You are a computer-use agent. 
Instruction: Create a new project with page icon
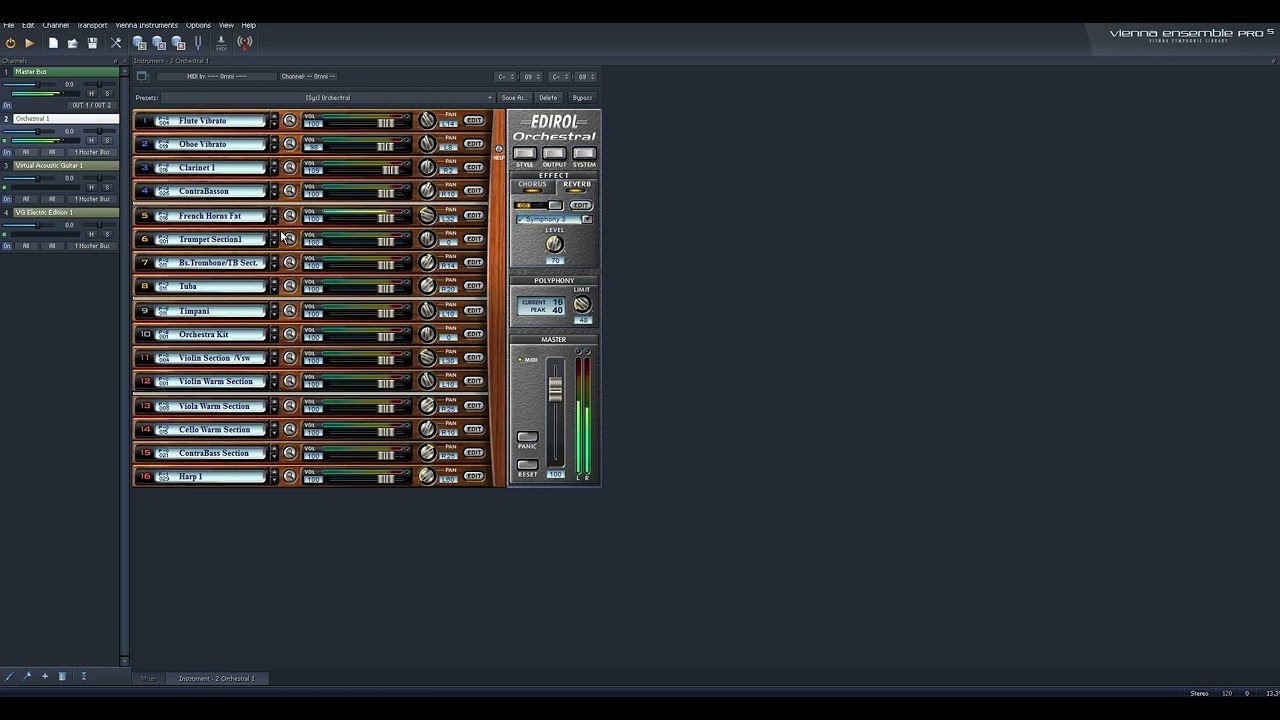53,43
